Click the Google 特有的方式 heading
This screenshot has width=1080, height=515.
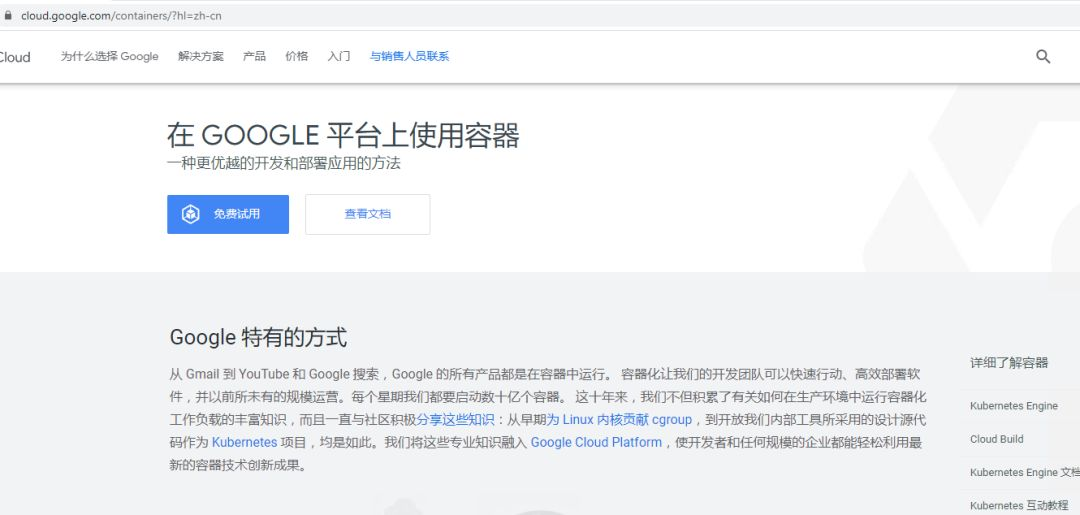pyautogui.click(x=258, y=337)
